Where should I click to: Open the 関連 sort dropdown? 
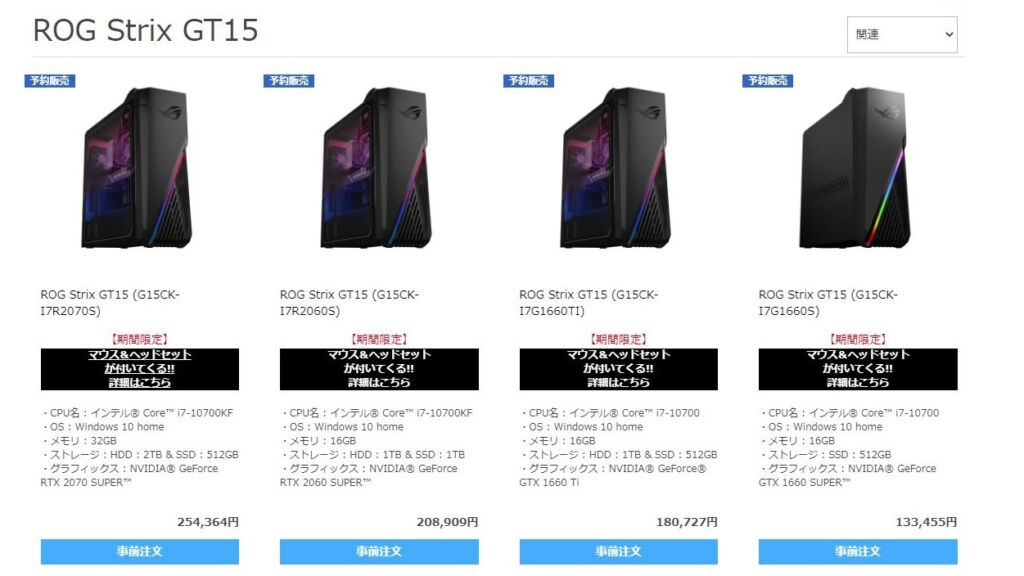[902, 35]
